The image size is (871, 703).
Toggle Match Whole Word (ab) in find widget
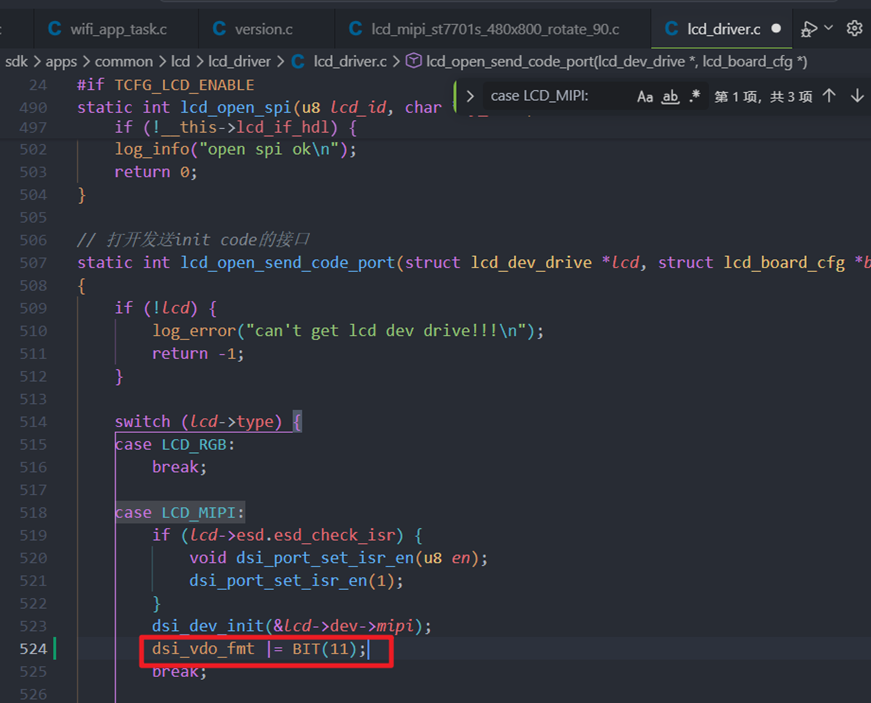(x=670, y=97)
